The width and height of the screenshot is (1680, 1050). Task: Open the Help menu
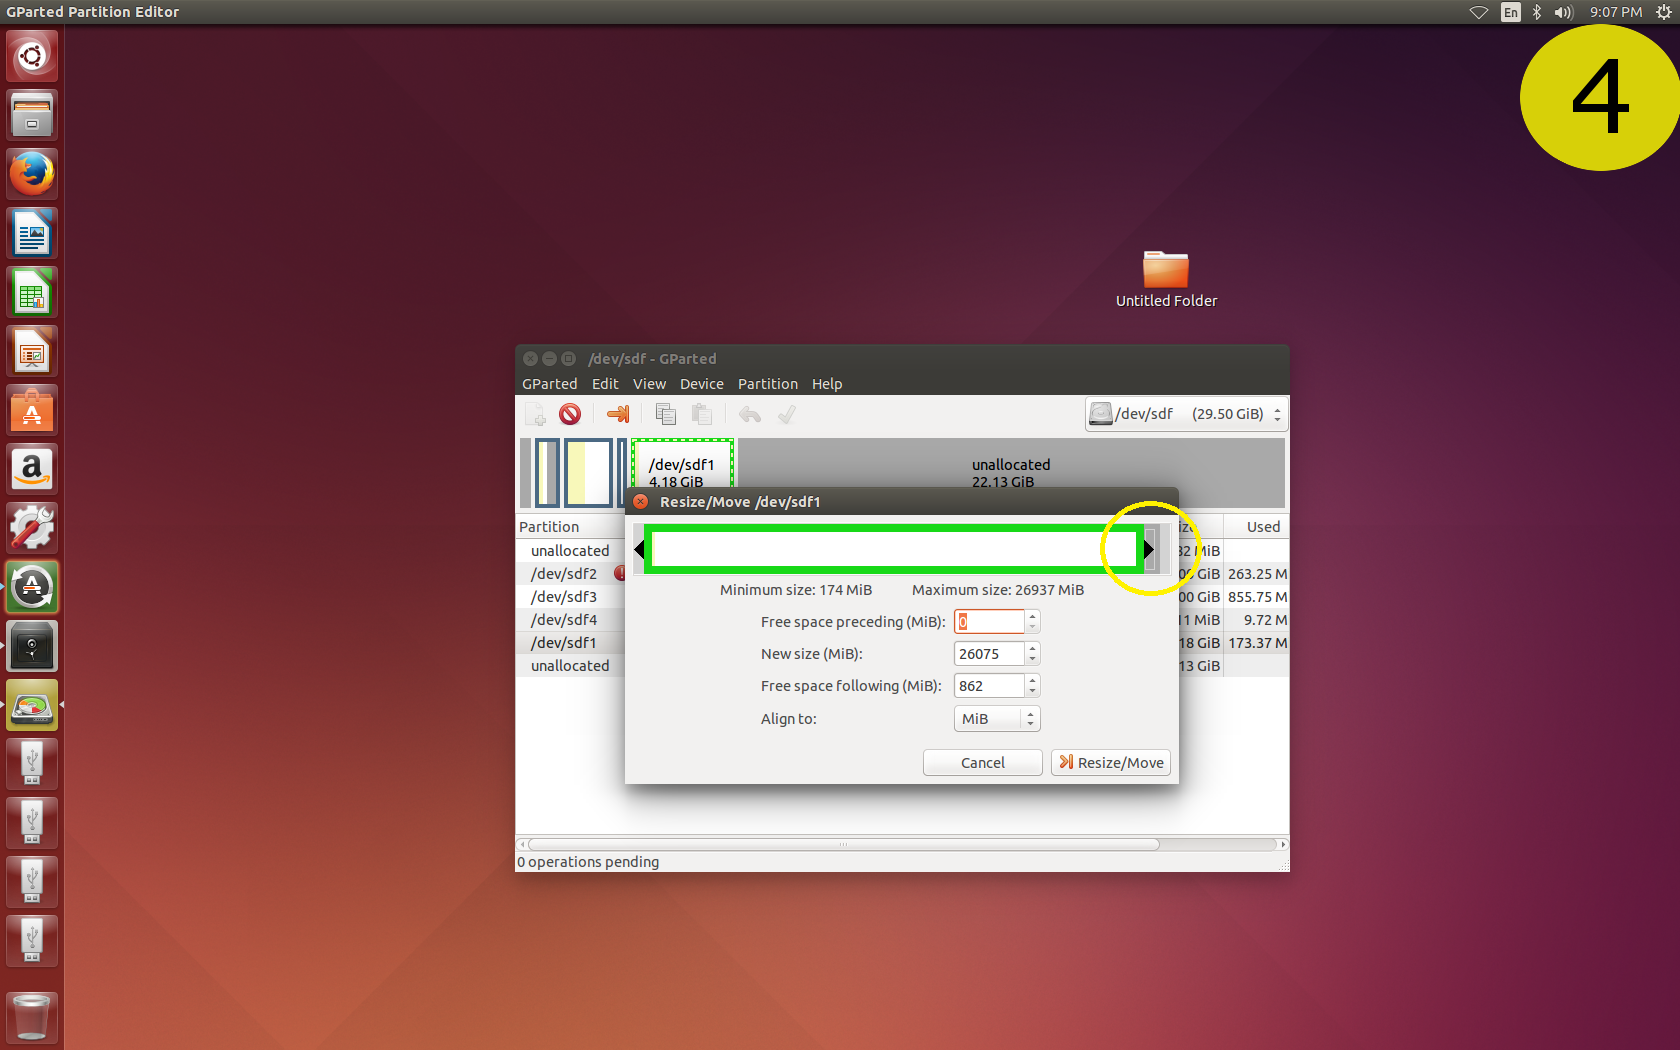(x=826, y=384)
